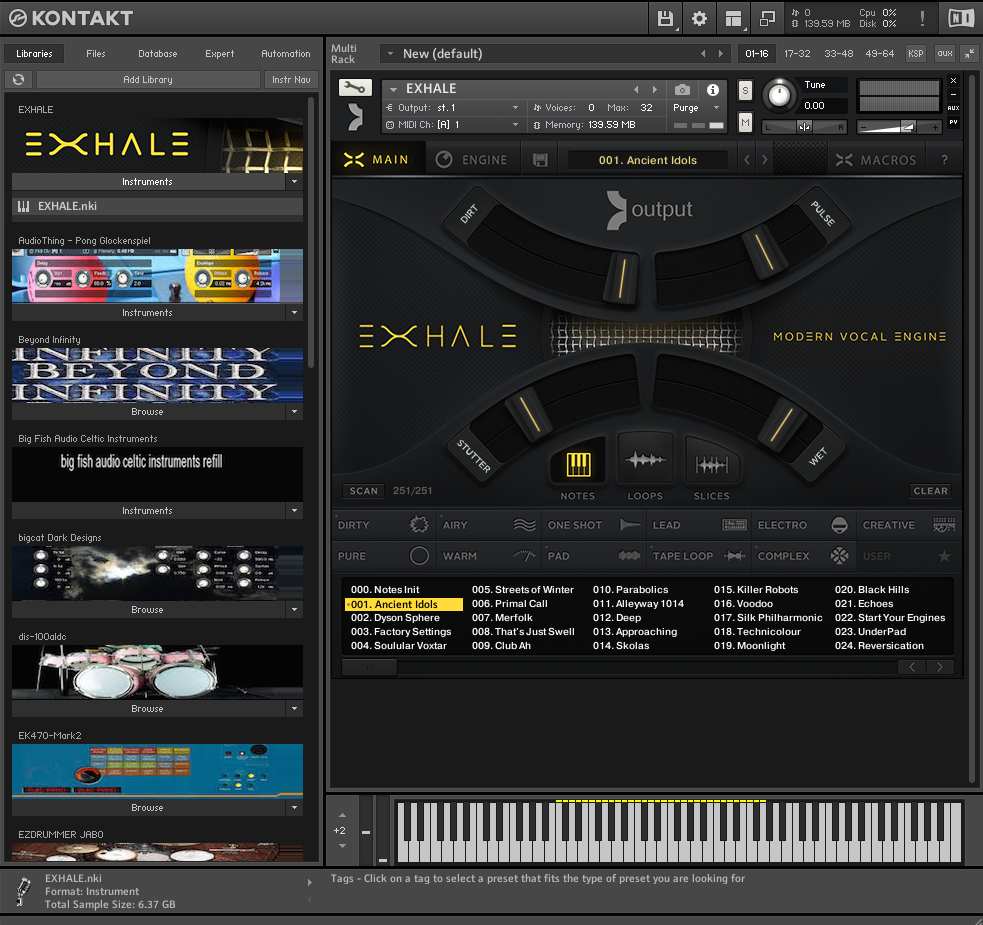Click the CLEAR button

coord(931,490)
